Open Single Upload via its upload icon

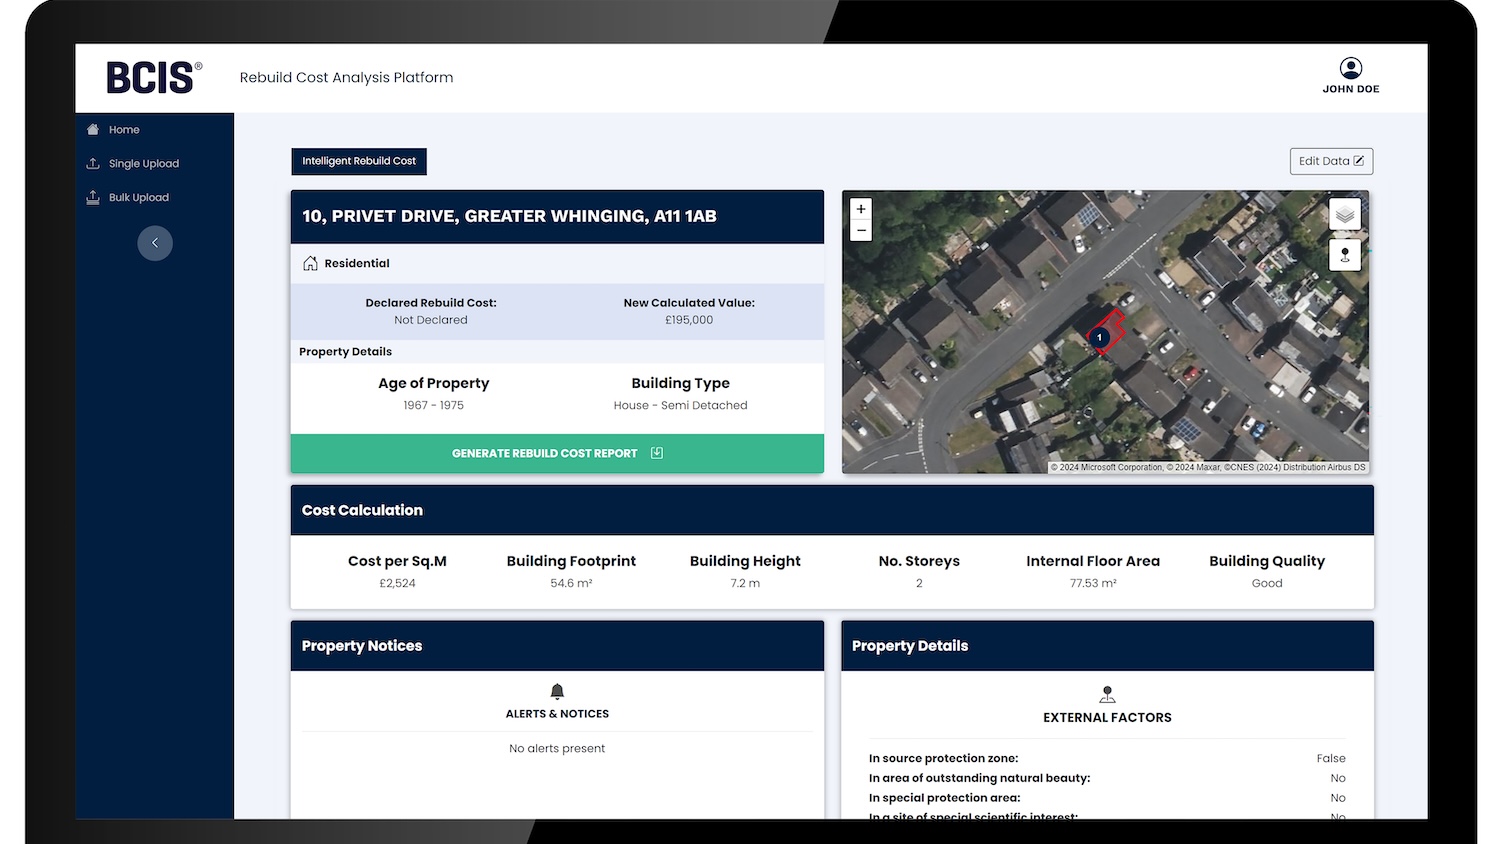tap(92, 163)
